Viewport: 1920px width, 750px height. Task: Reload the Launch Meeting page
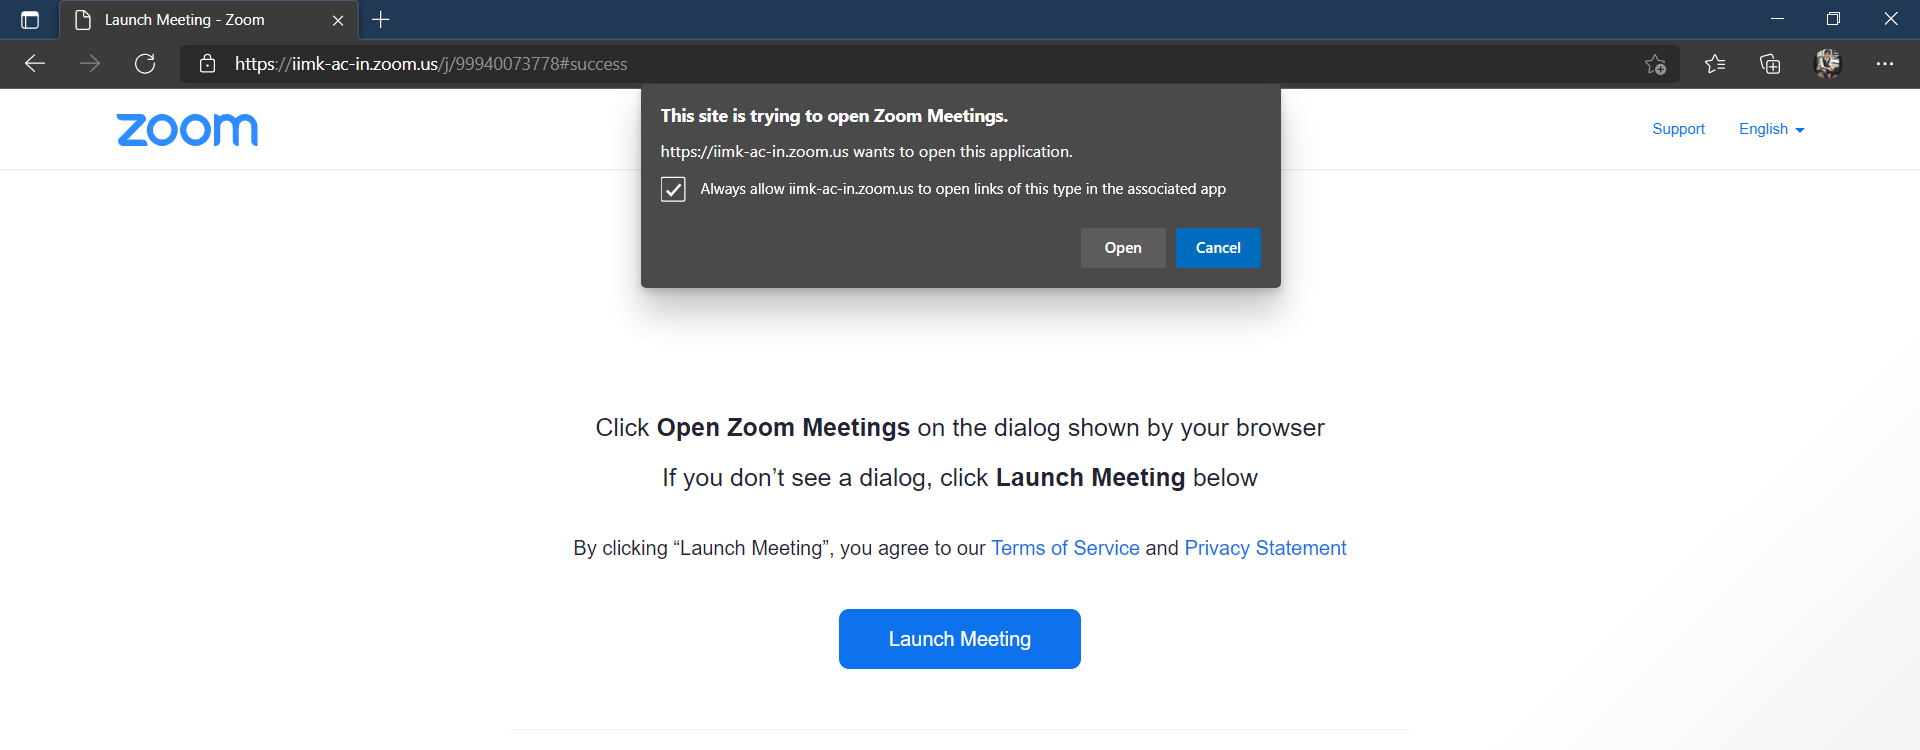pyautogui.click(x=145, y=63)
